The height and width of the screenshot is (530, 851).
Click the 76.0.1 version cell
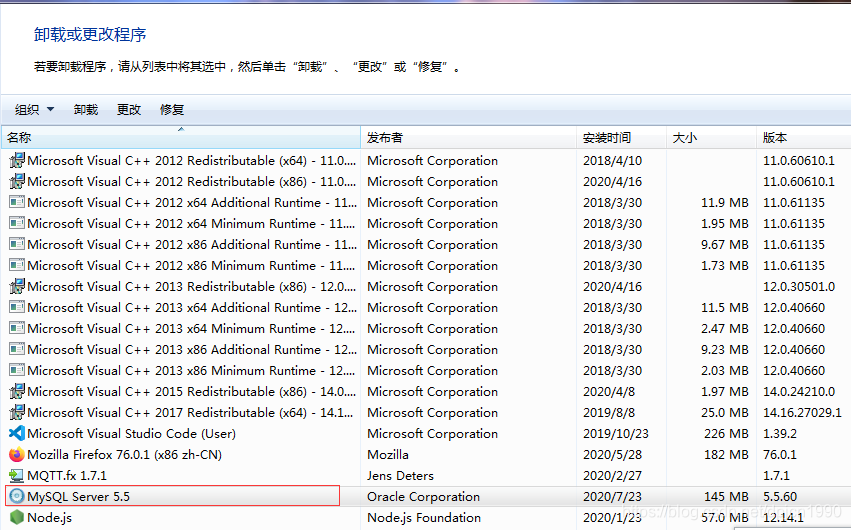(780, 455)
